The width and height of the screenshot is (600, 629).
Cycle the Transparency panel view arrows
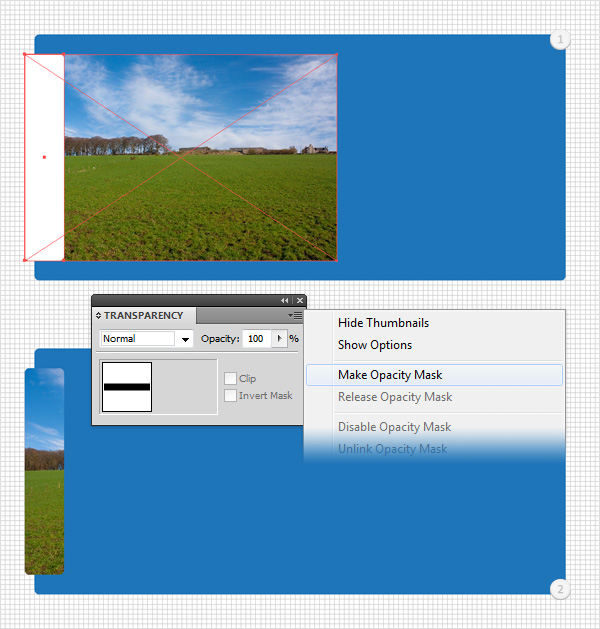[98, 316]
